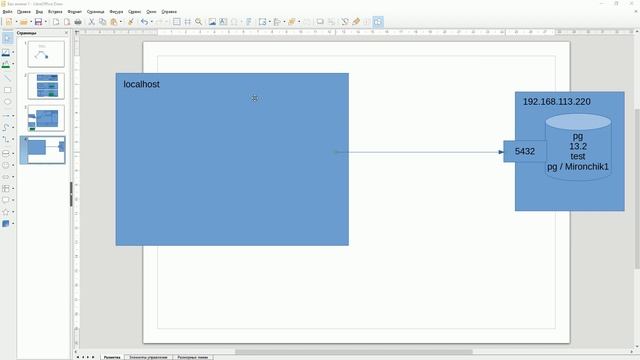Pick the Basic Shapes tool

(x=6, y=153)
